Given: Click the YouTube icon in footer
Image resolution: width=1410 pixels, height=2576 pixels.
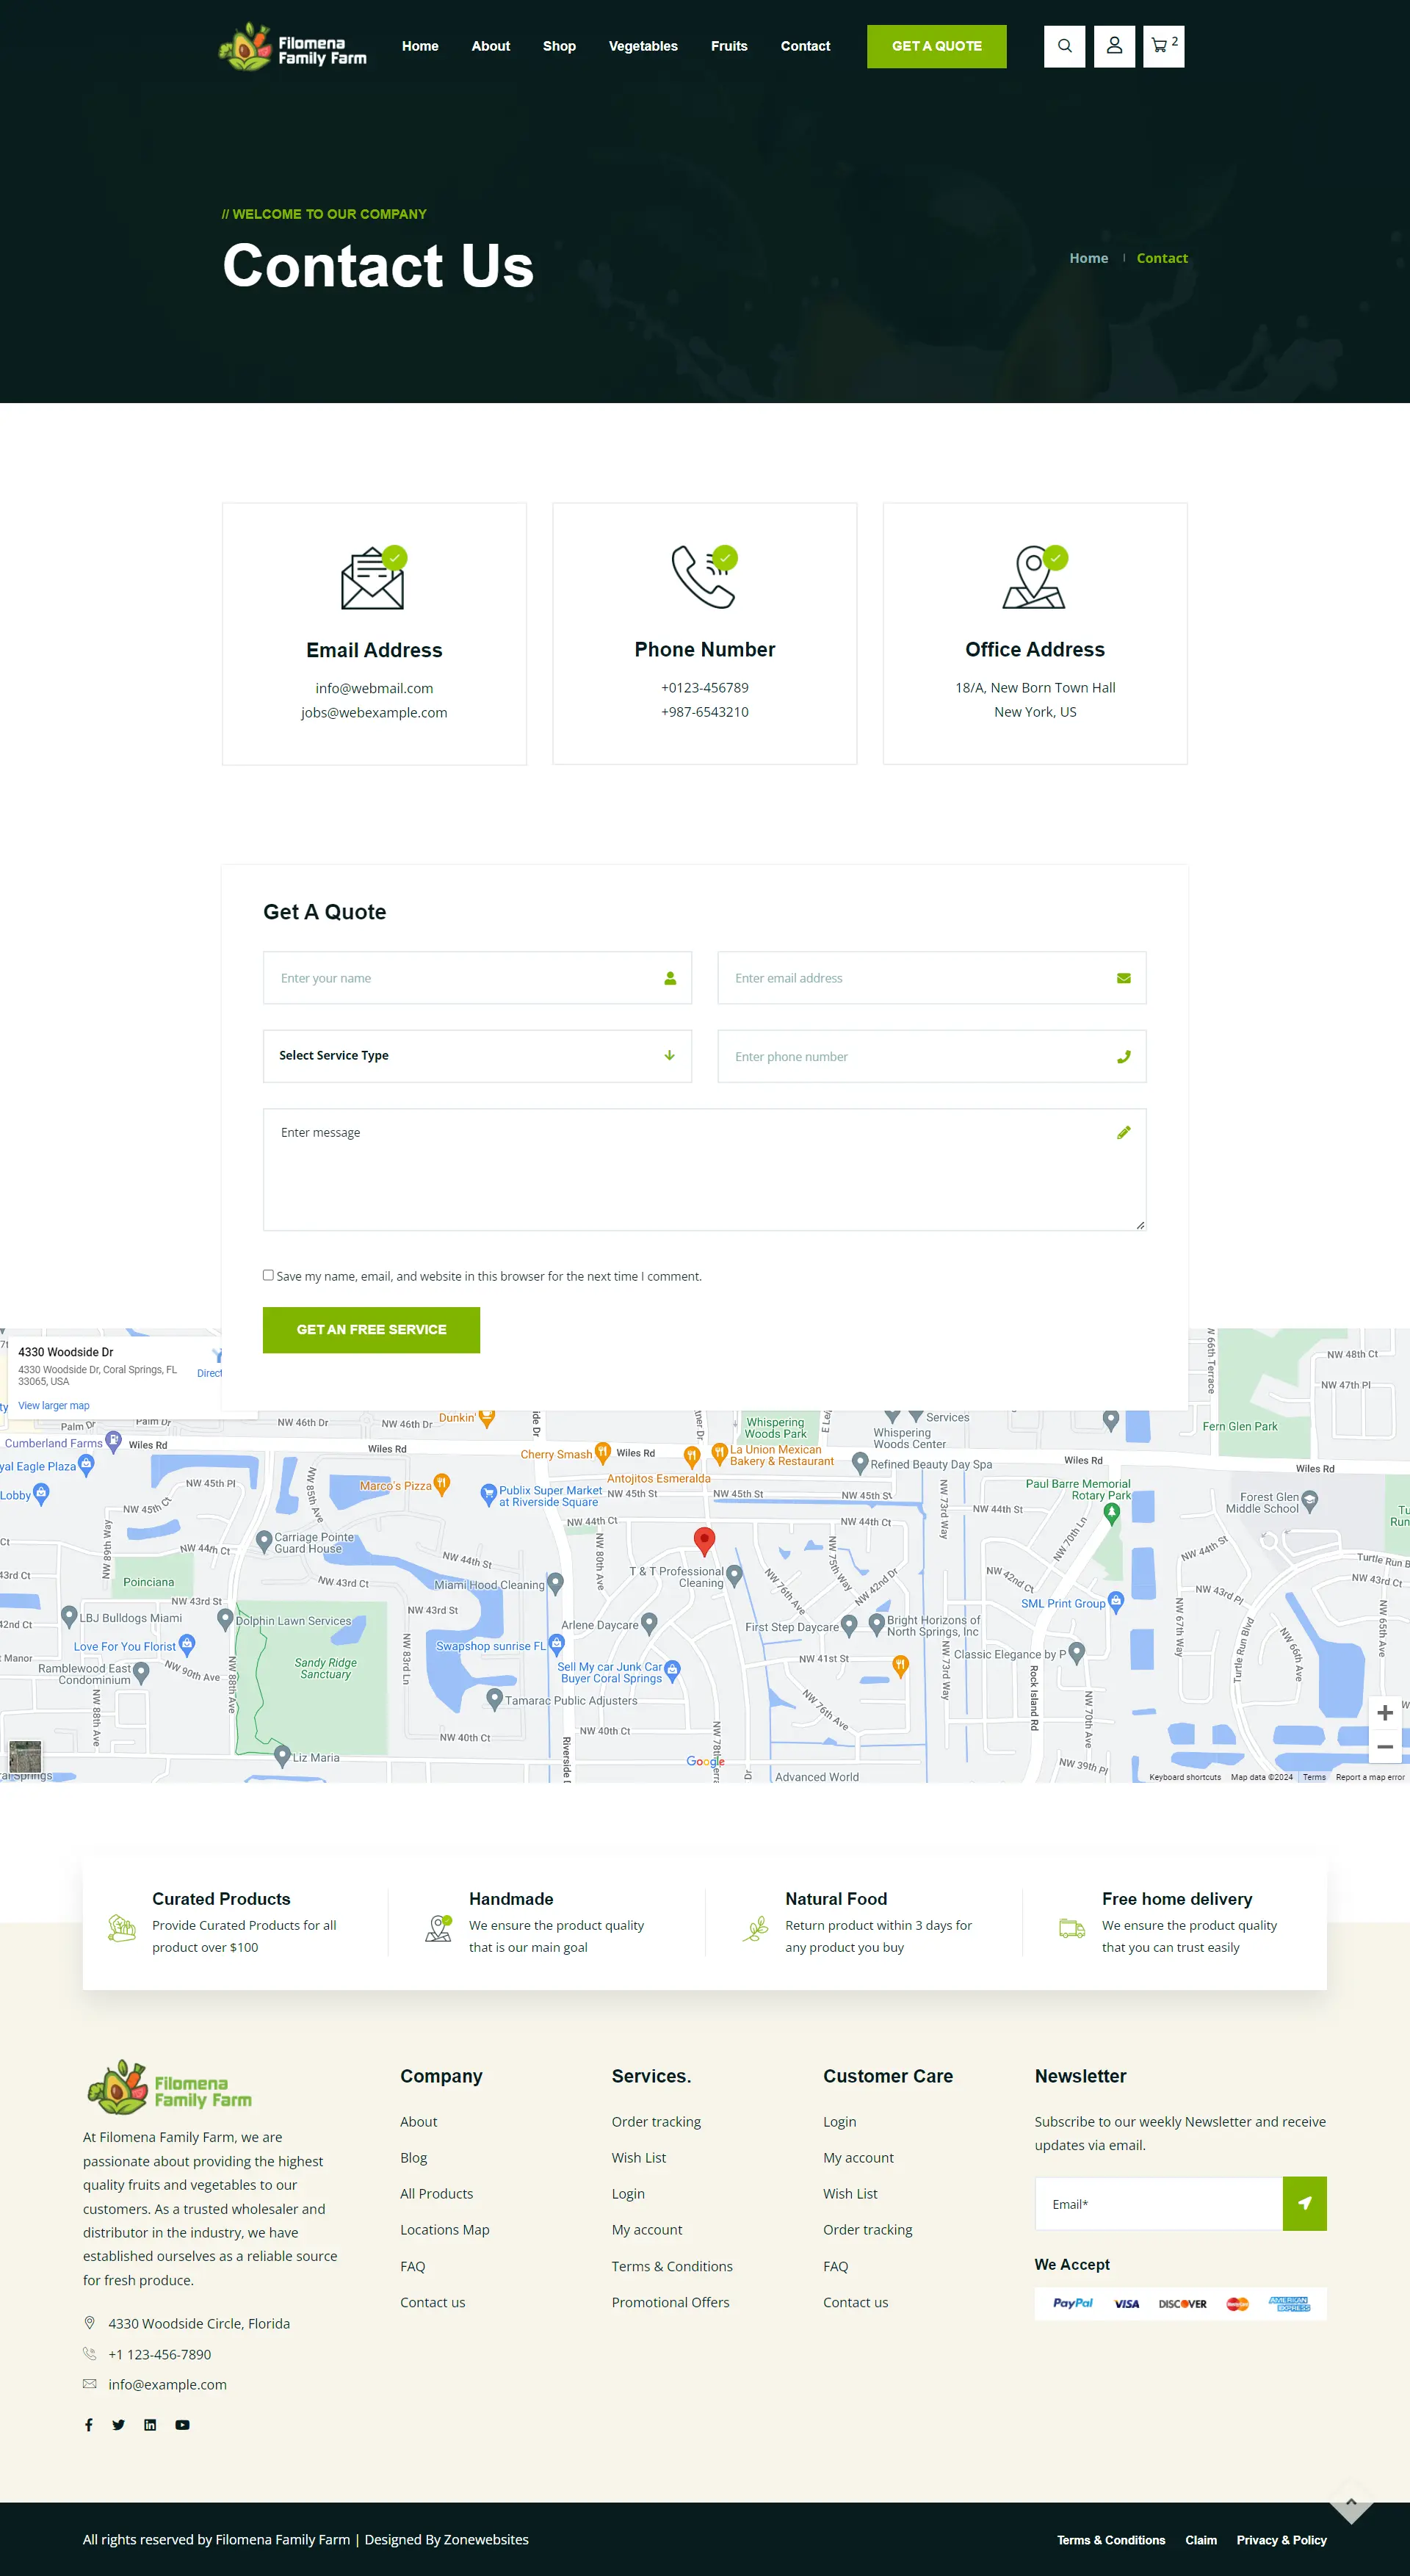Looking at the screenshot, I should coord(182,2425).
